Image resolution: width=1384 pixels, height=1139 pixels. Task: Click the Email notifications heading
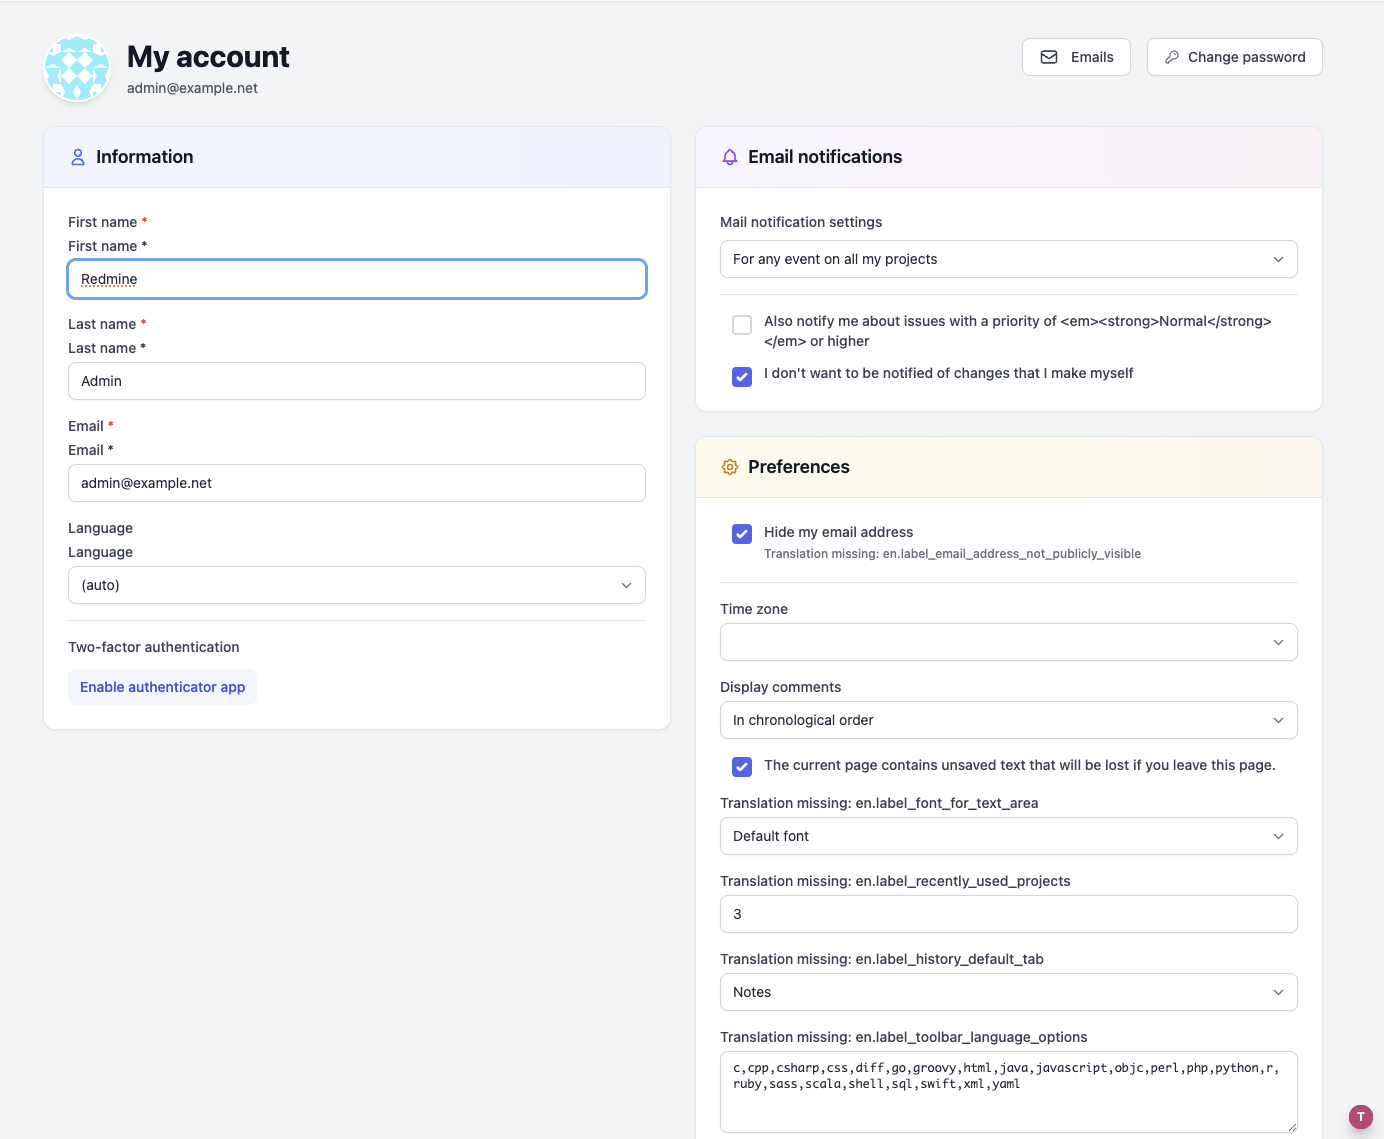tap(825, 157)
